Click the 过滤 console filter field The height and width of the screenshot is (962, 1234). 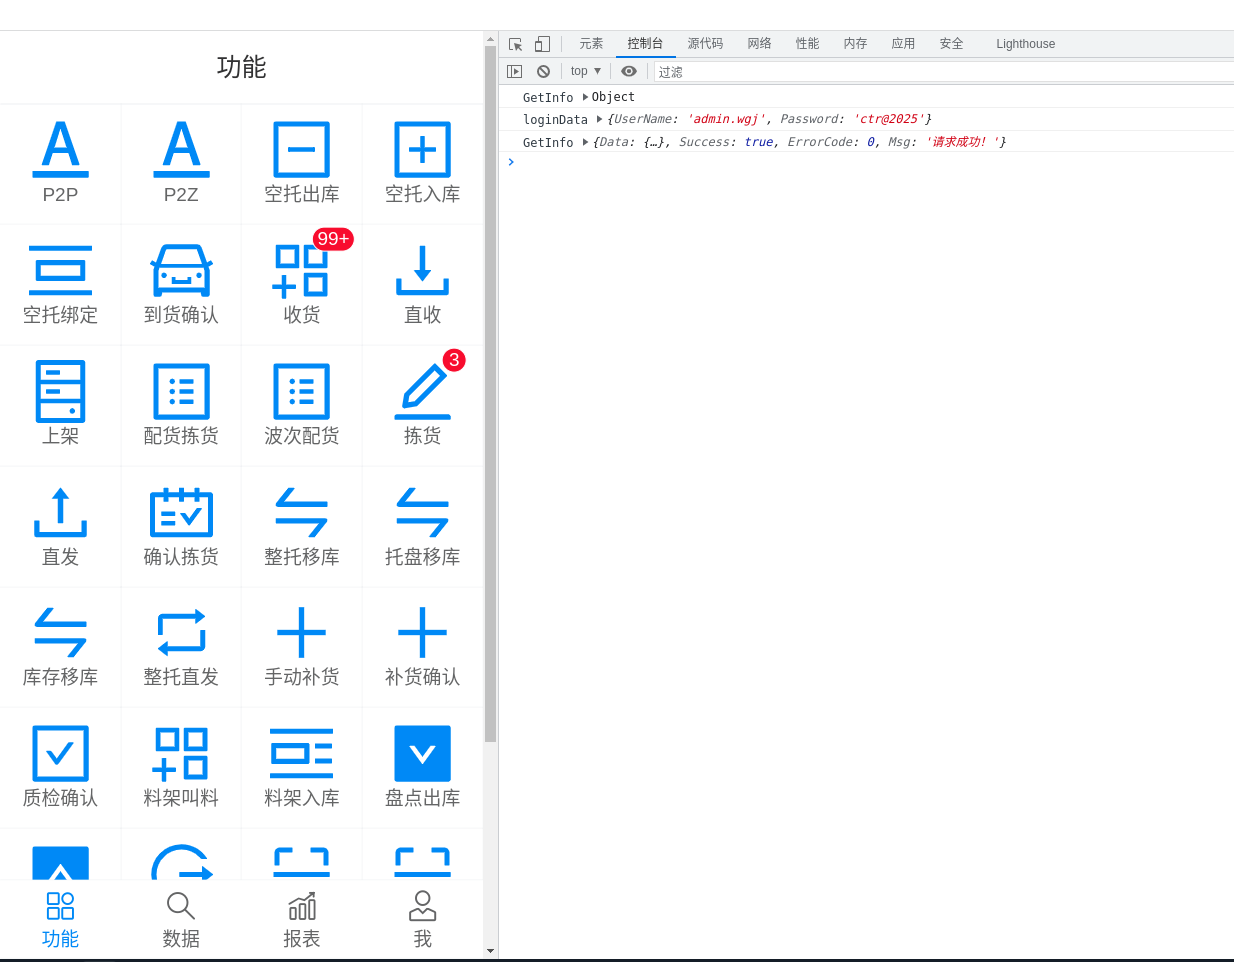point(943,72)
